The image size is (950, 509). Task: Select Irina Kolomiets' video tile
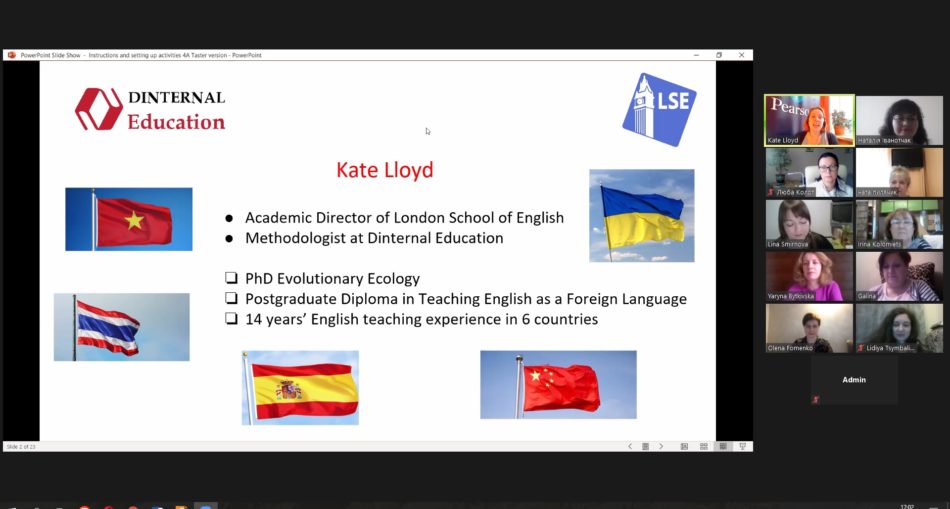[x=899, y=224]
